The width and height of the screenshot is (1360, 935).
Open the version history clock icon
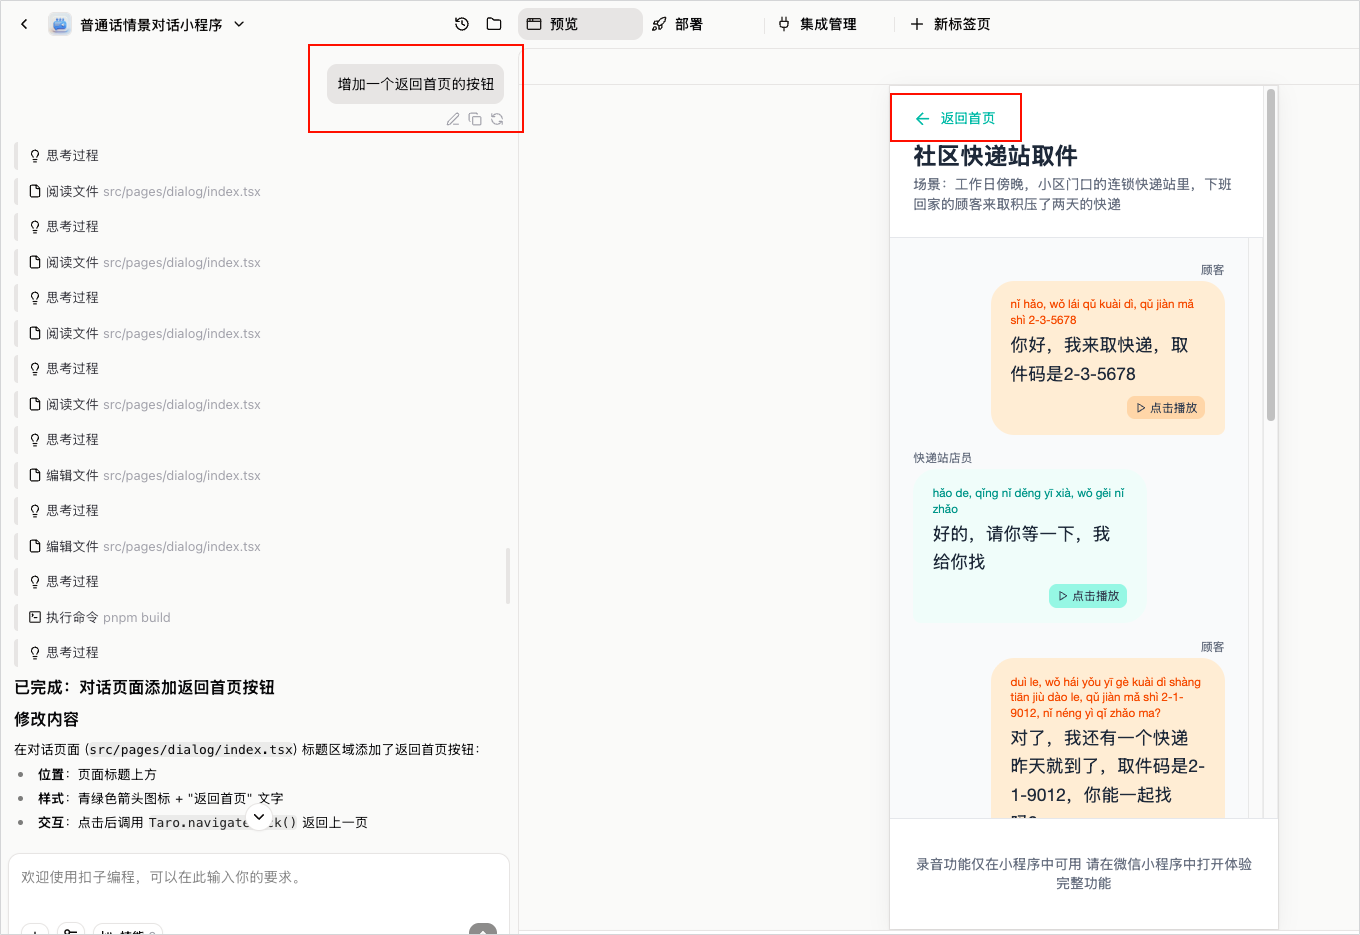(462, 24)
